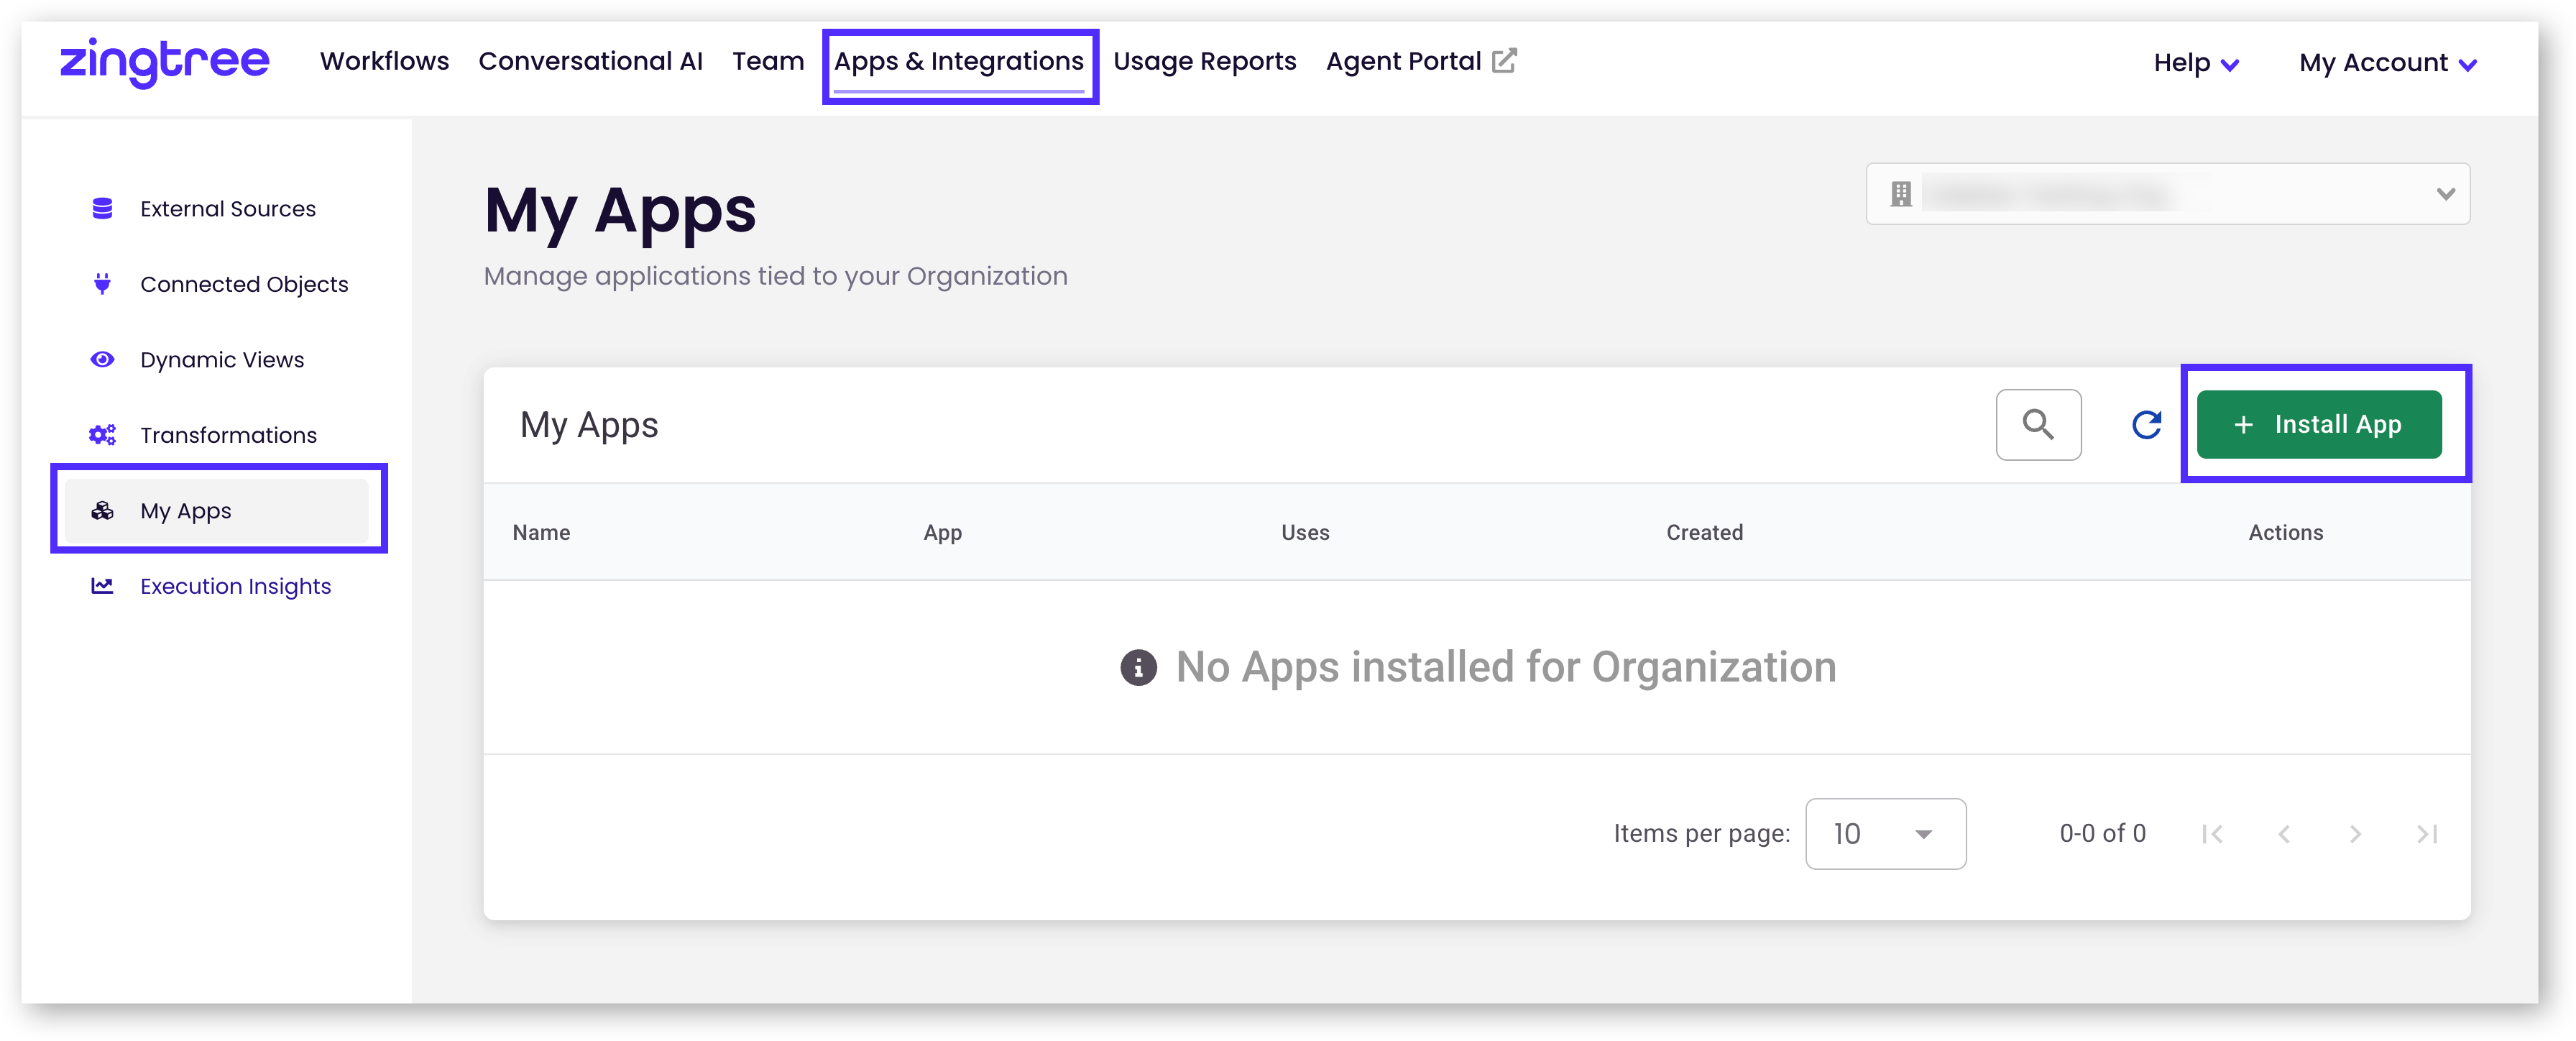Click the External Sources database icon
This screenshot has height=1041, width=2576.
click(102, 208)
